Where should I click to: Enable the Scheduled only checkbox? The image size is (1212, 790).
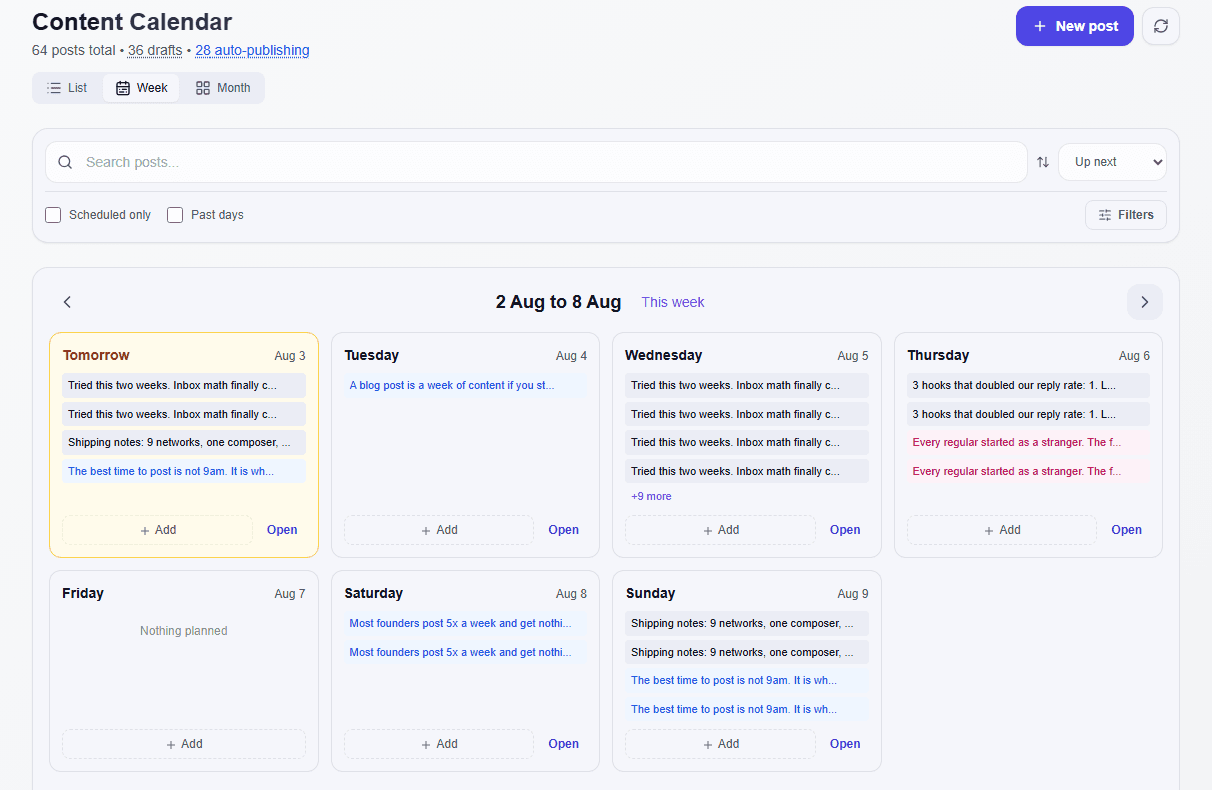point(53,215)
